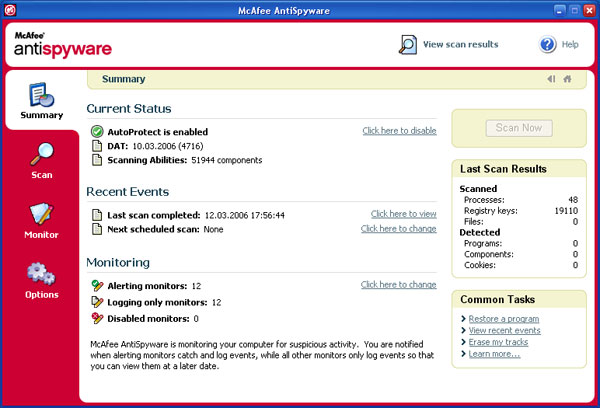Open Restore a program task
600x408 pixels.
point(504,319)
